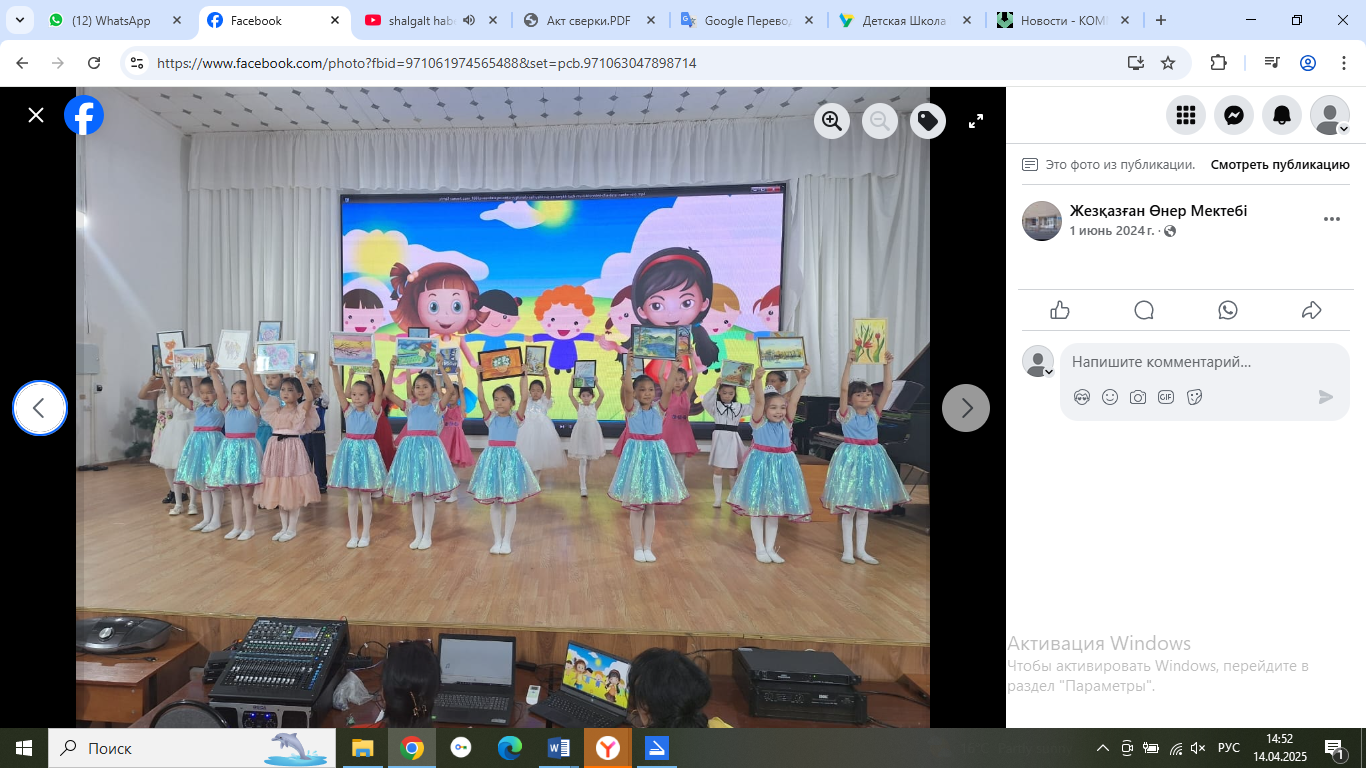The height and width of the screenshot is (768, 1366).
Task: Zoom in on the photo
Action: click(831, 121)
